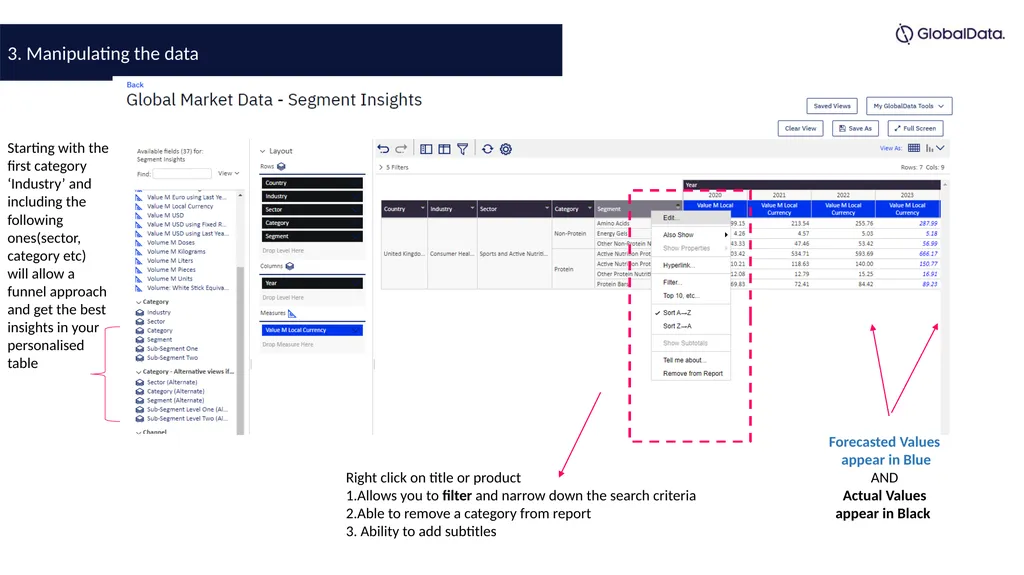The image size is (1024, 575).
Task: Choose Tell me about... menu item
Action: pos(690,360)
